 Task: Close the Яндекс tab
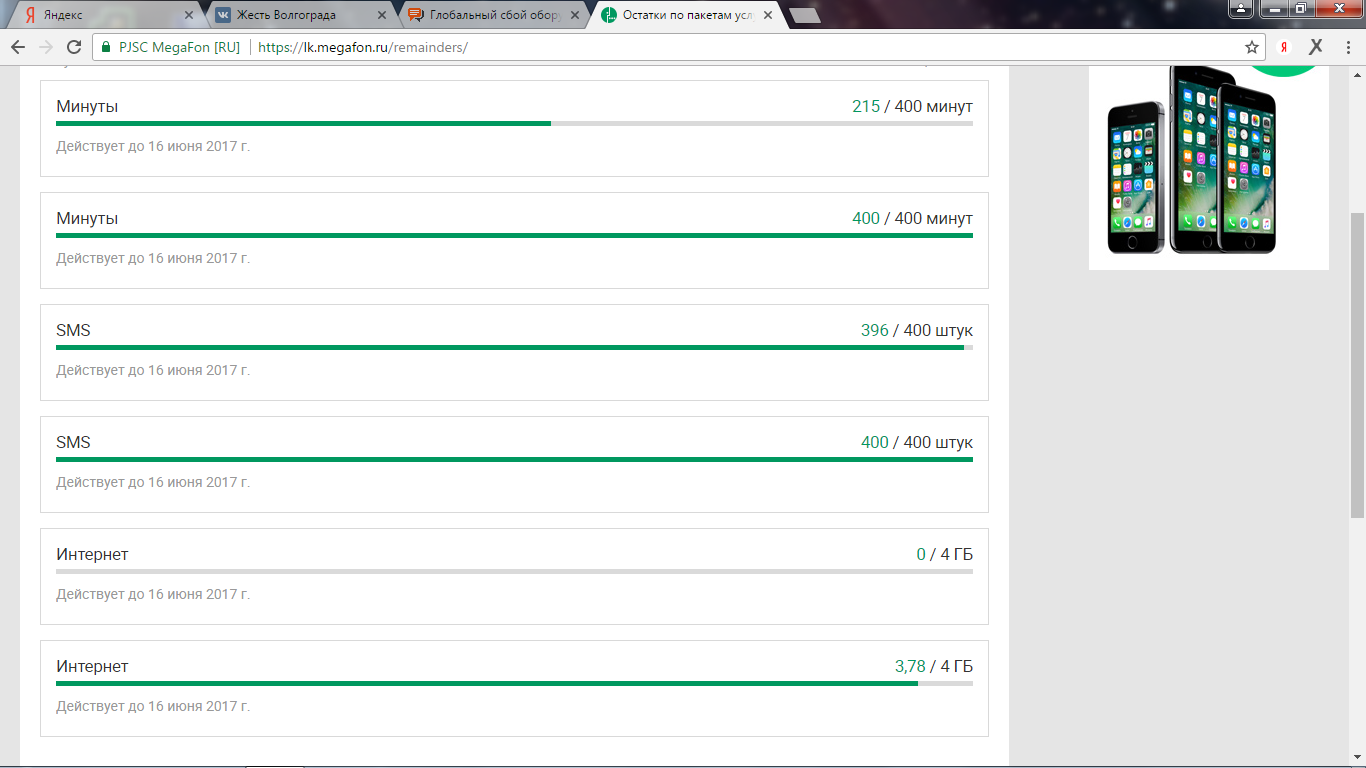click(x=189, y=15)
